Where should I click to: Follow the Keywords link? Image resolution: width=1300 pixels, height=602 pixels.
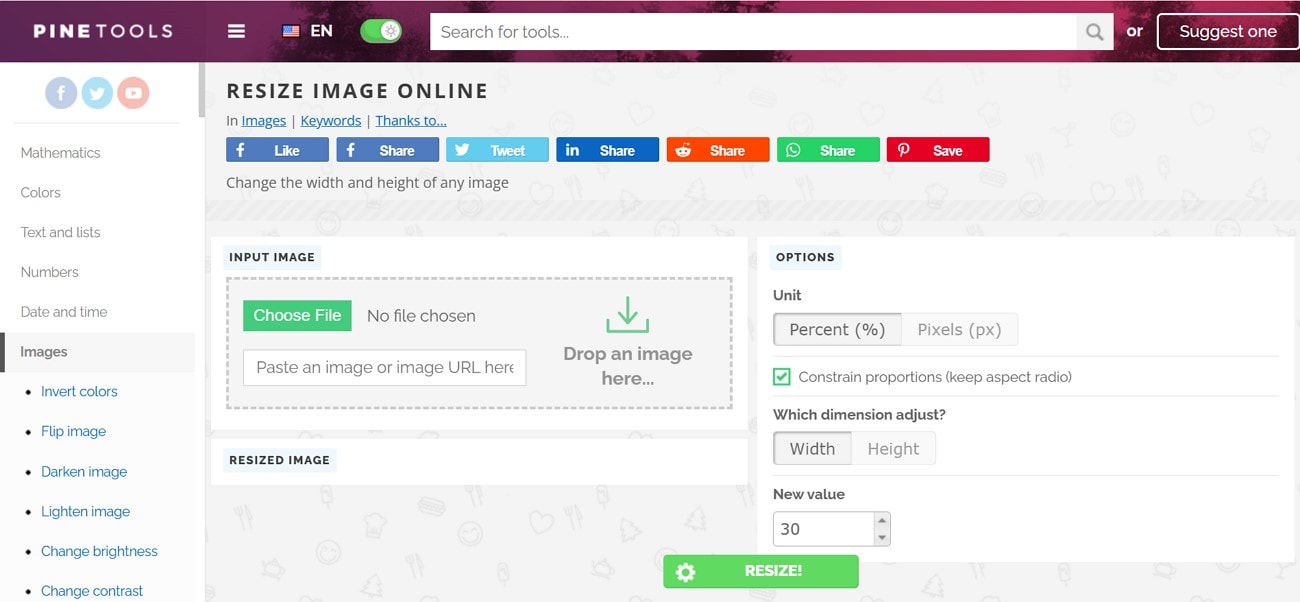click(x=331, y=121)
